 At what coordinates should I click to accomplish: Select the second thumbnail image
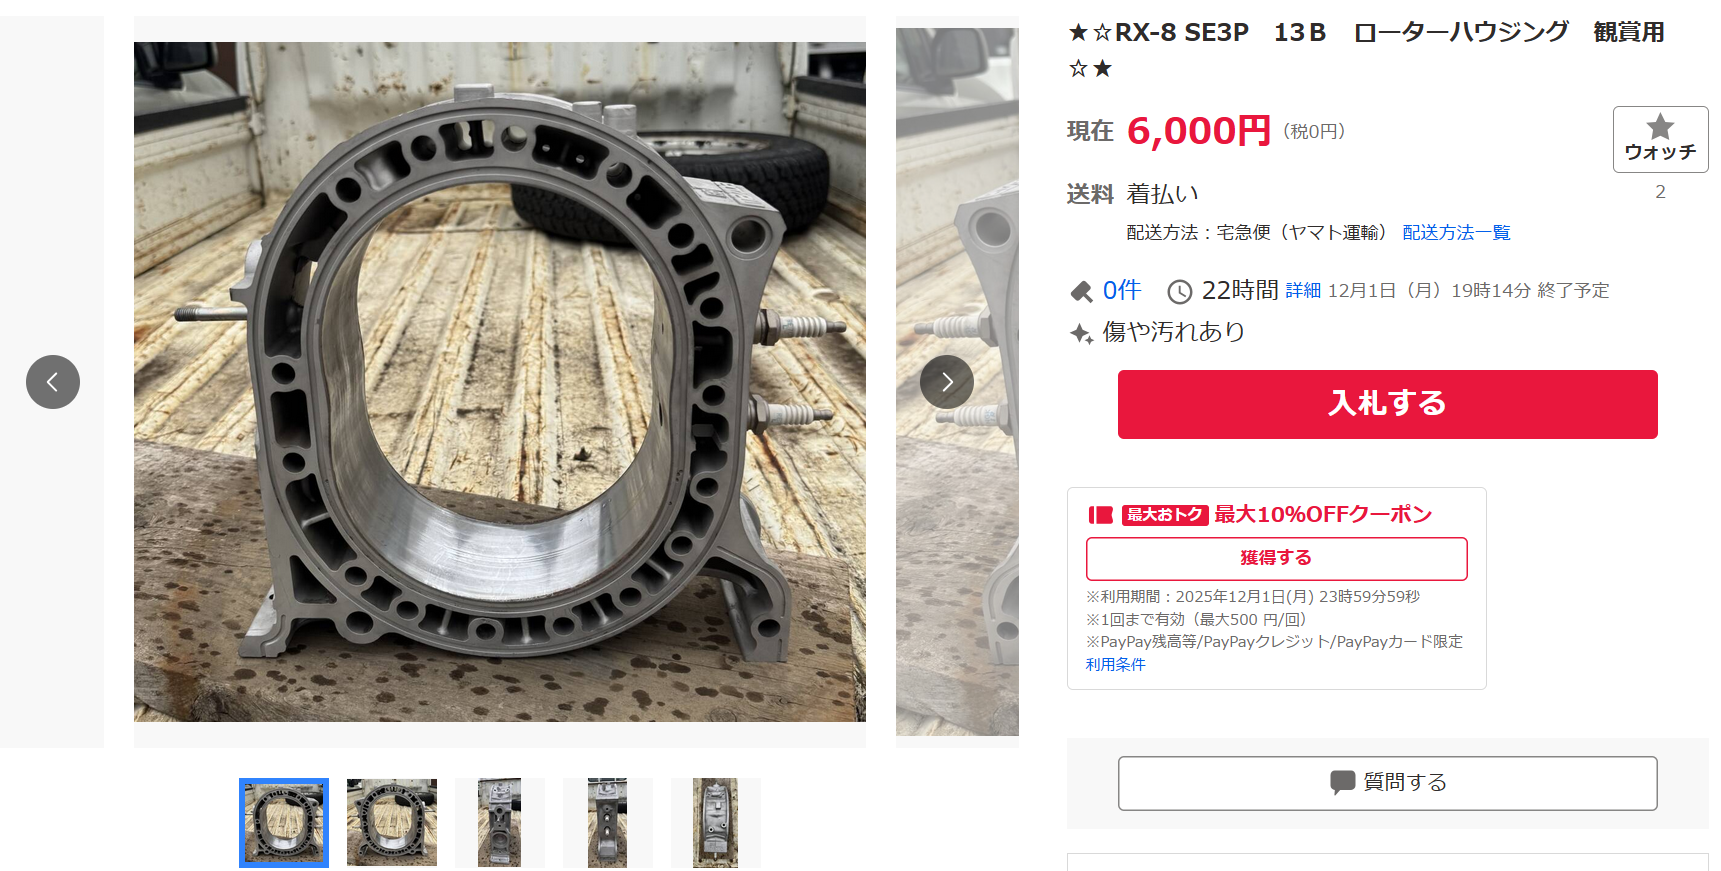[392, 823]
